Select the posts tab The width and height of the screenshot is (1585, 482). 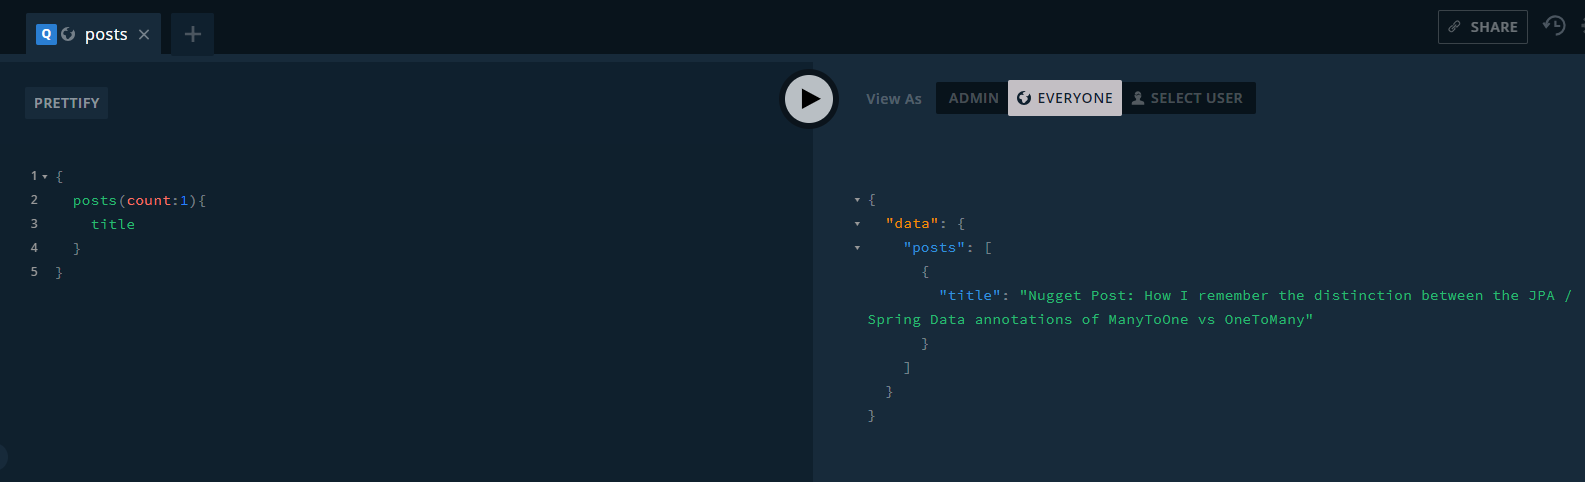[x=105, y=34]
